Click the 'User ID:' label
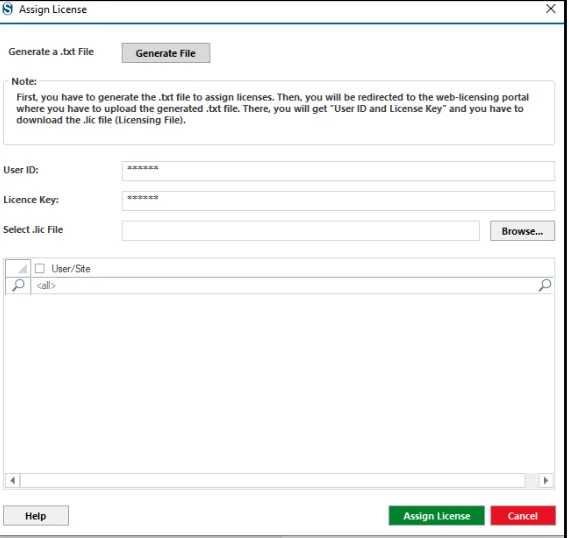569x538 pixels. click(x=21, y=170)
